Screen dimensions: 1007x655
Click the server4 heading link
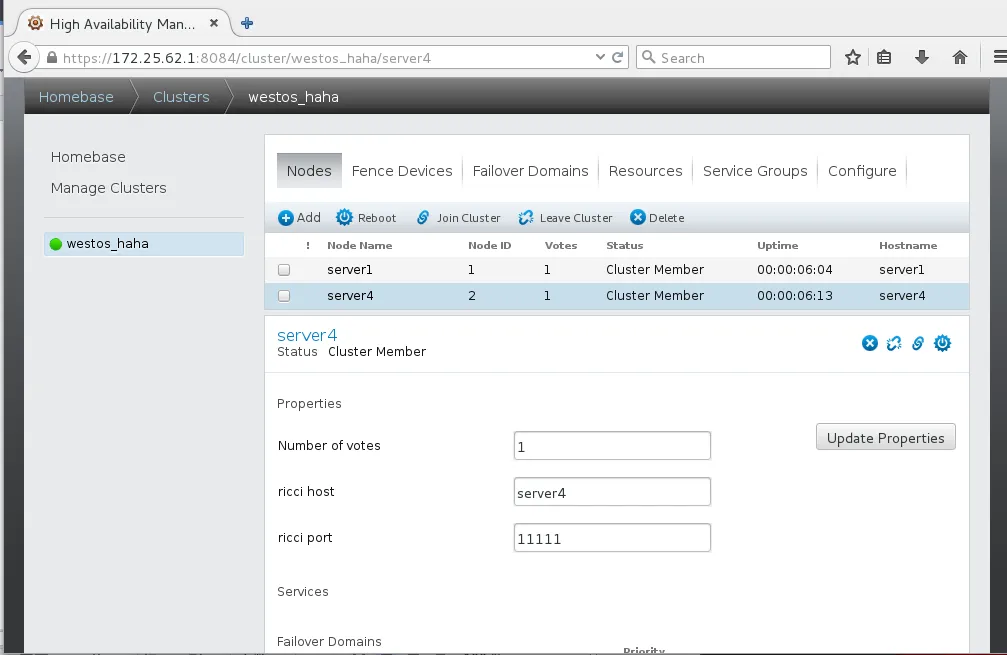point(307,335)
